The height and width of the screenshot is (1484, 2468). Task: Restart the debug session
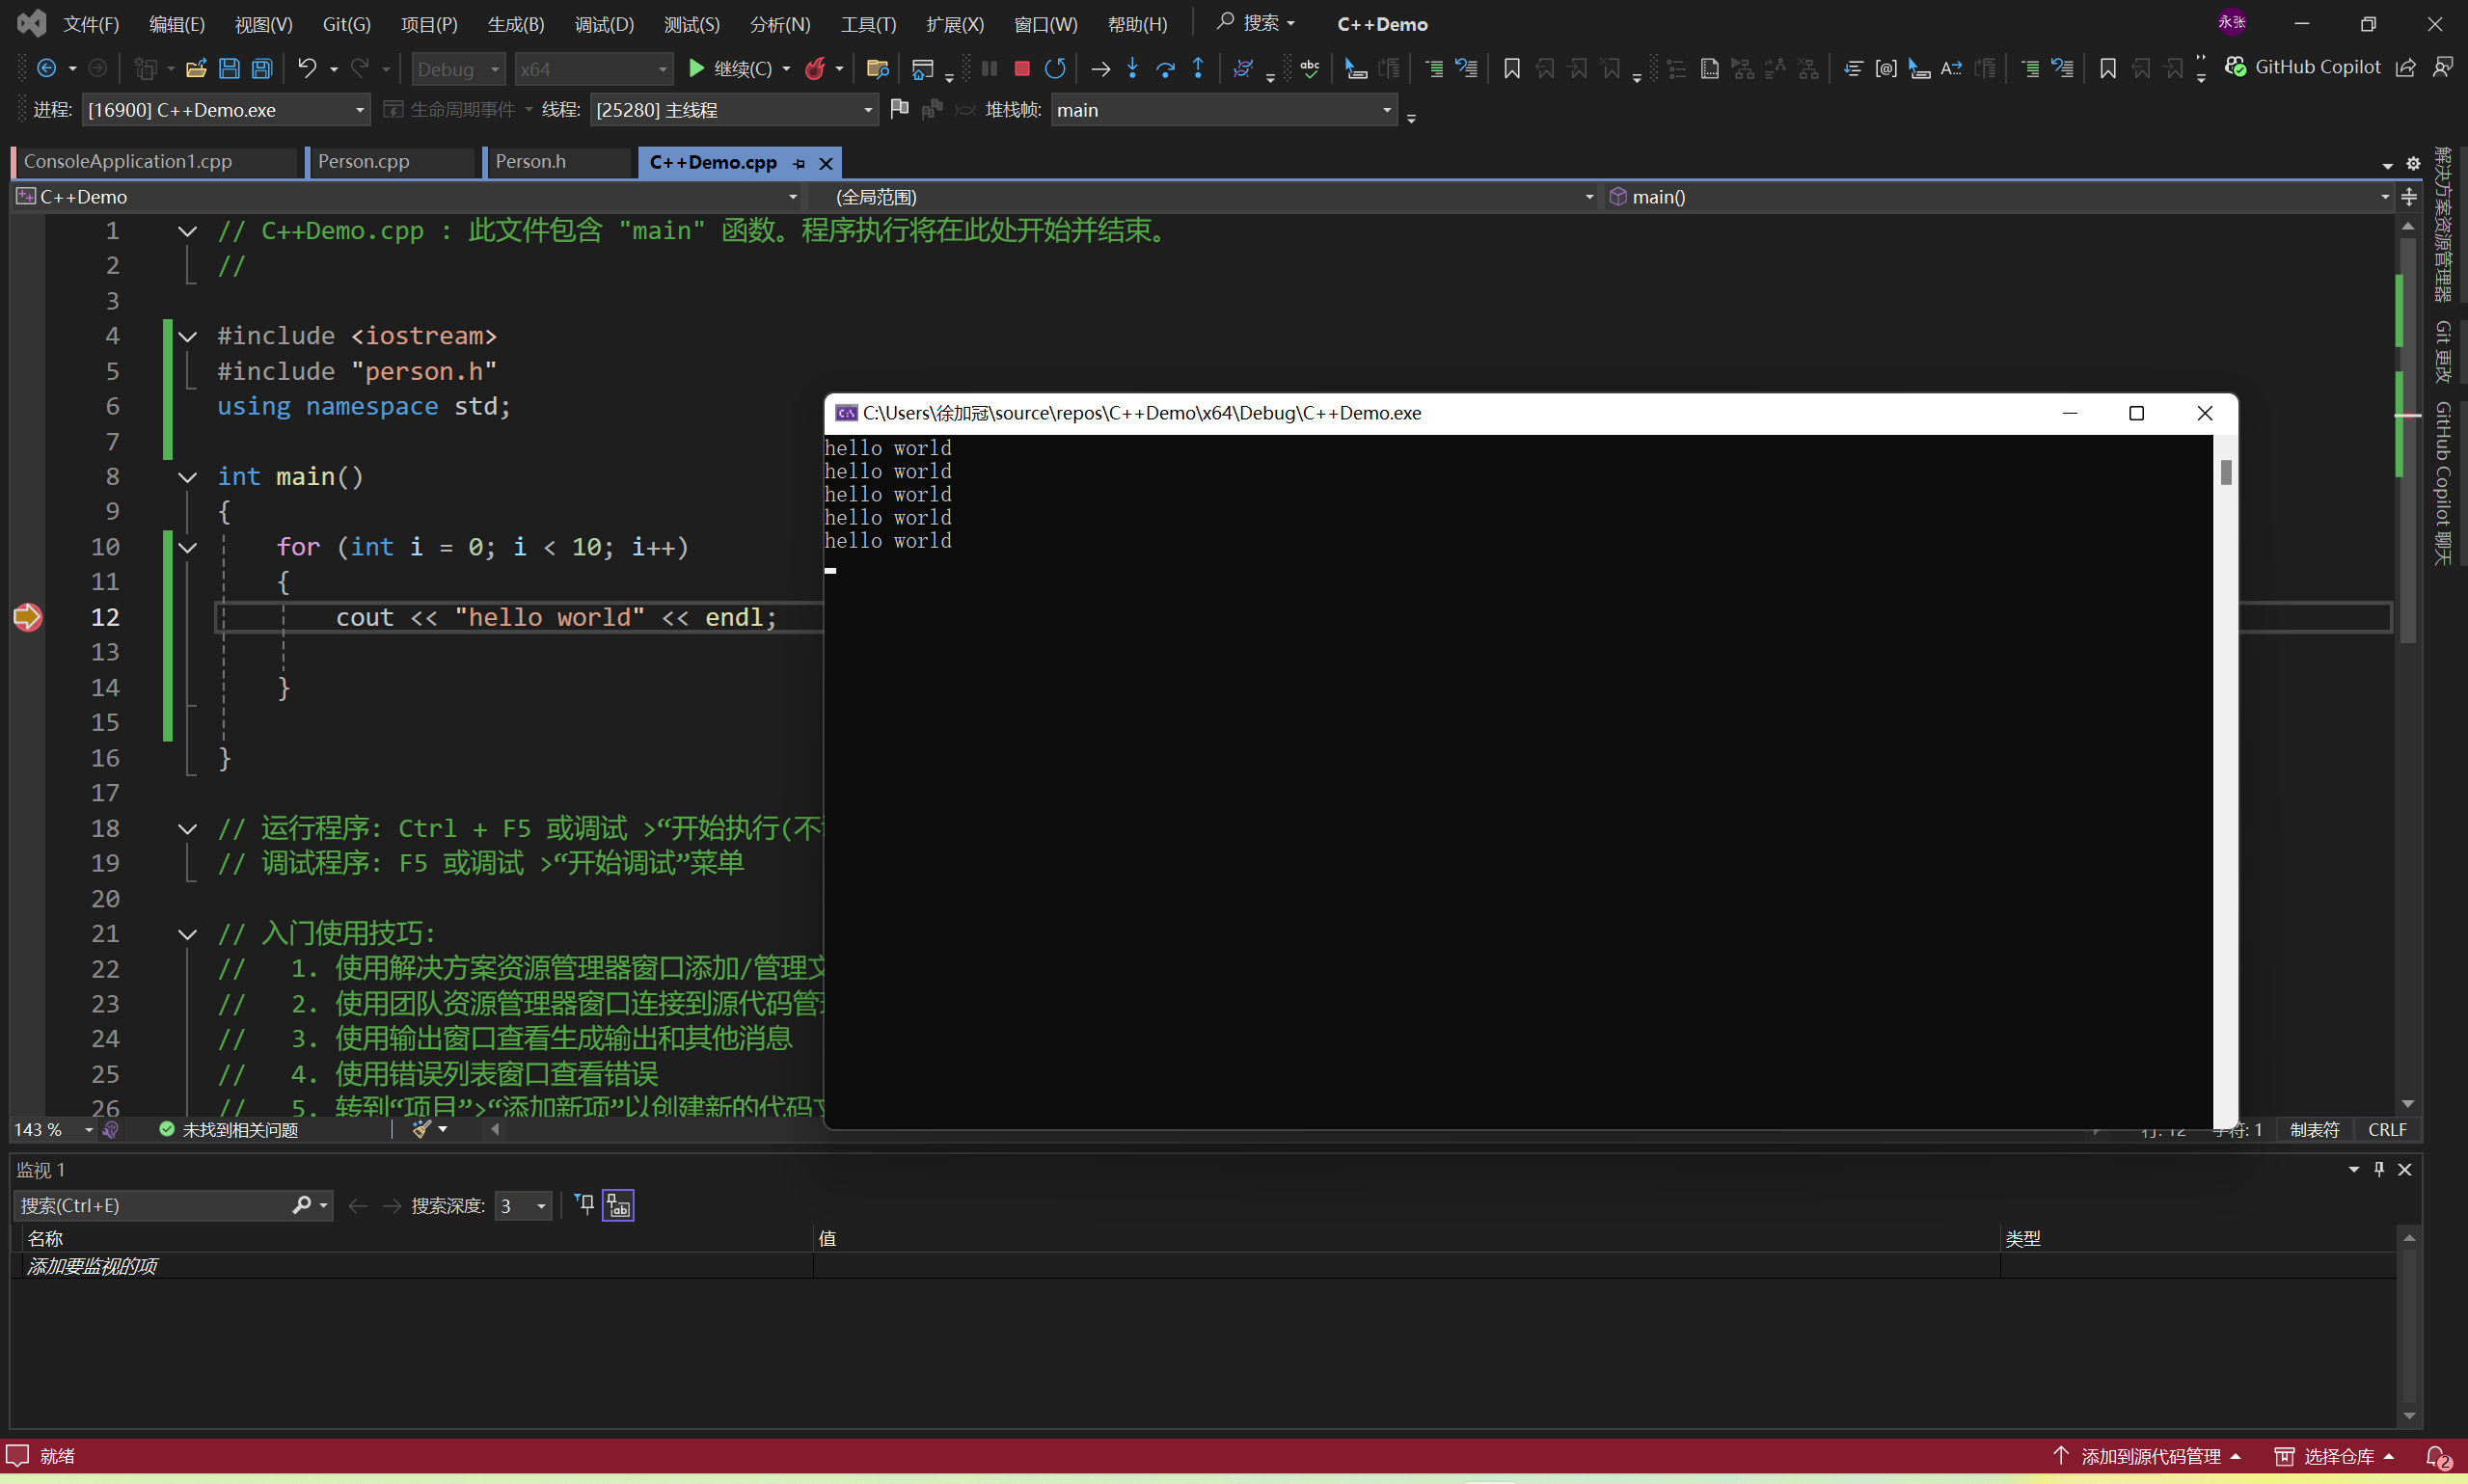[x=1055, y=68]
